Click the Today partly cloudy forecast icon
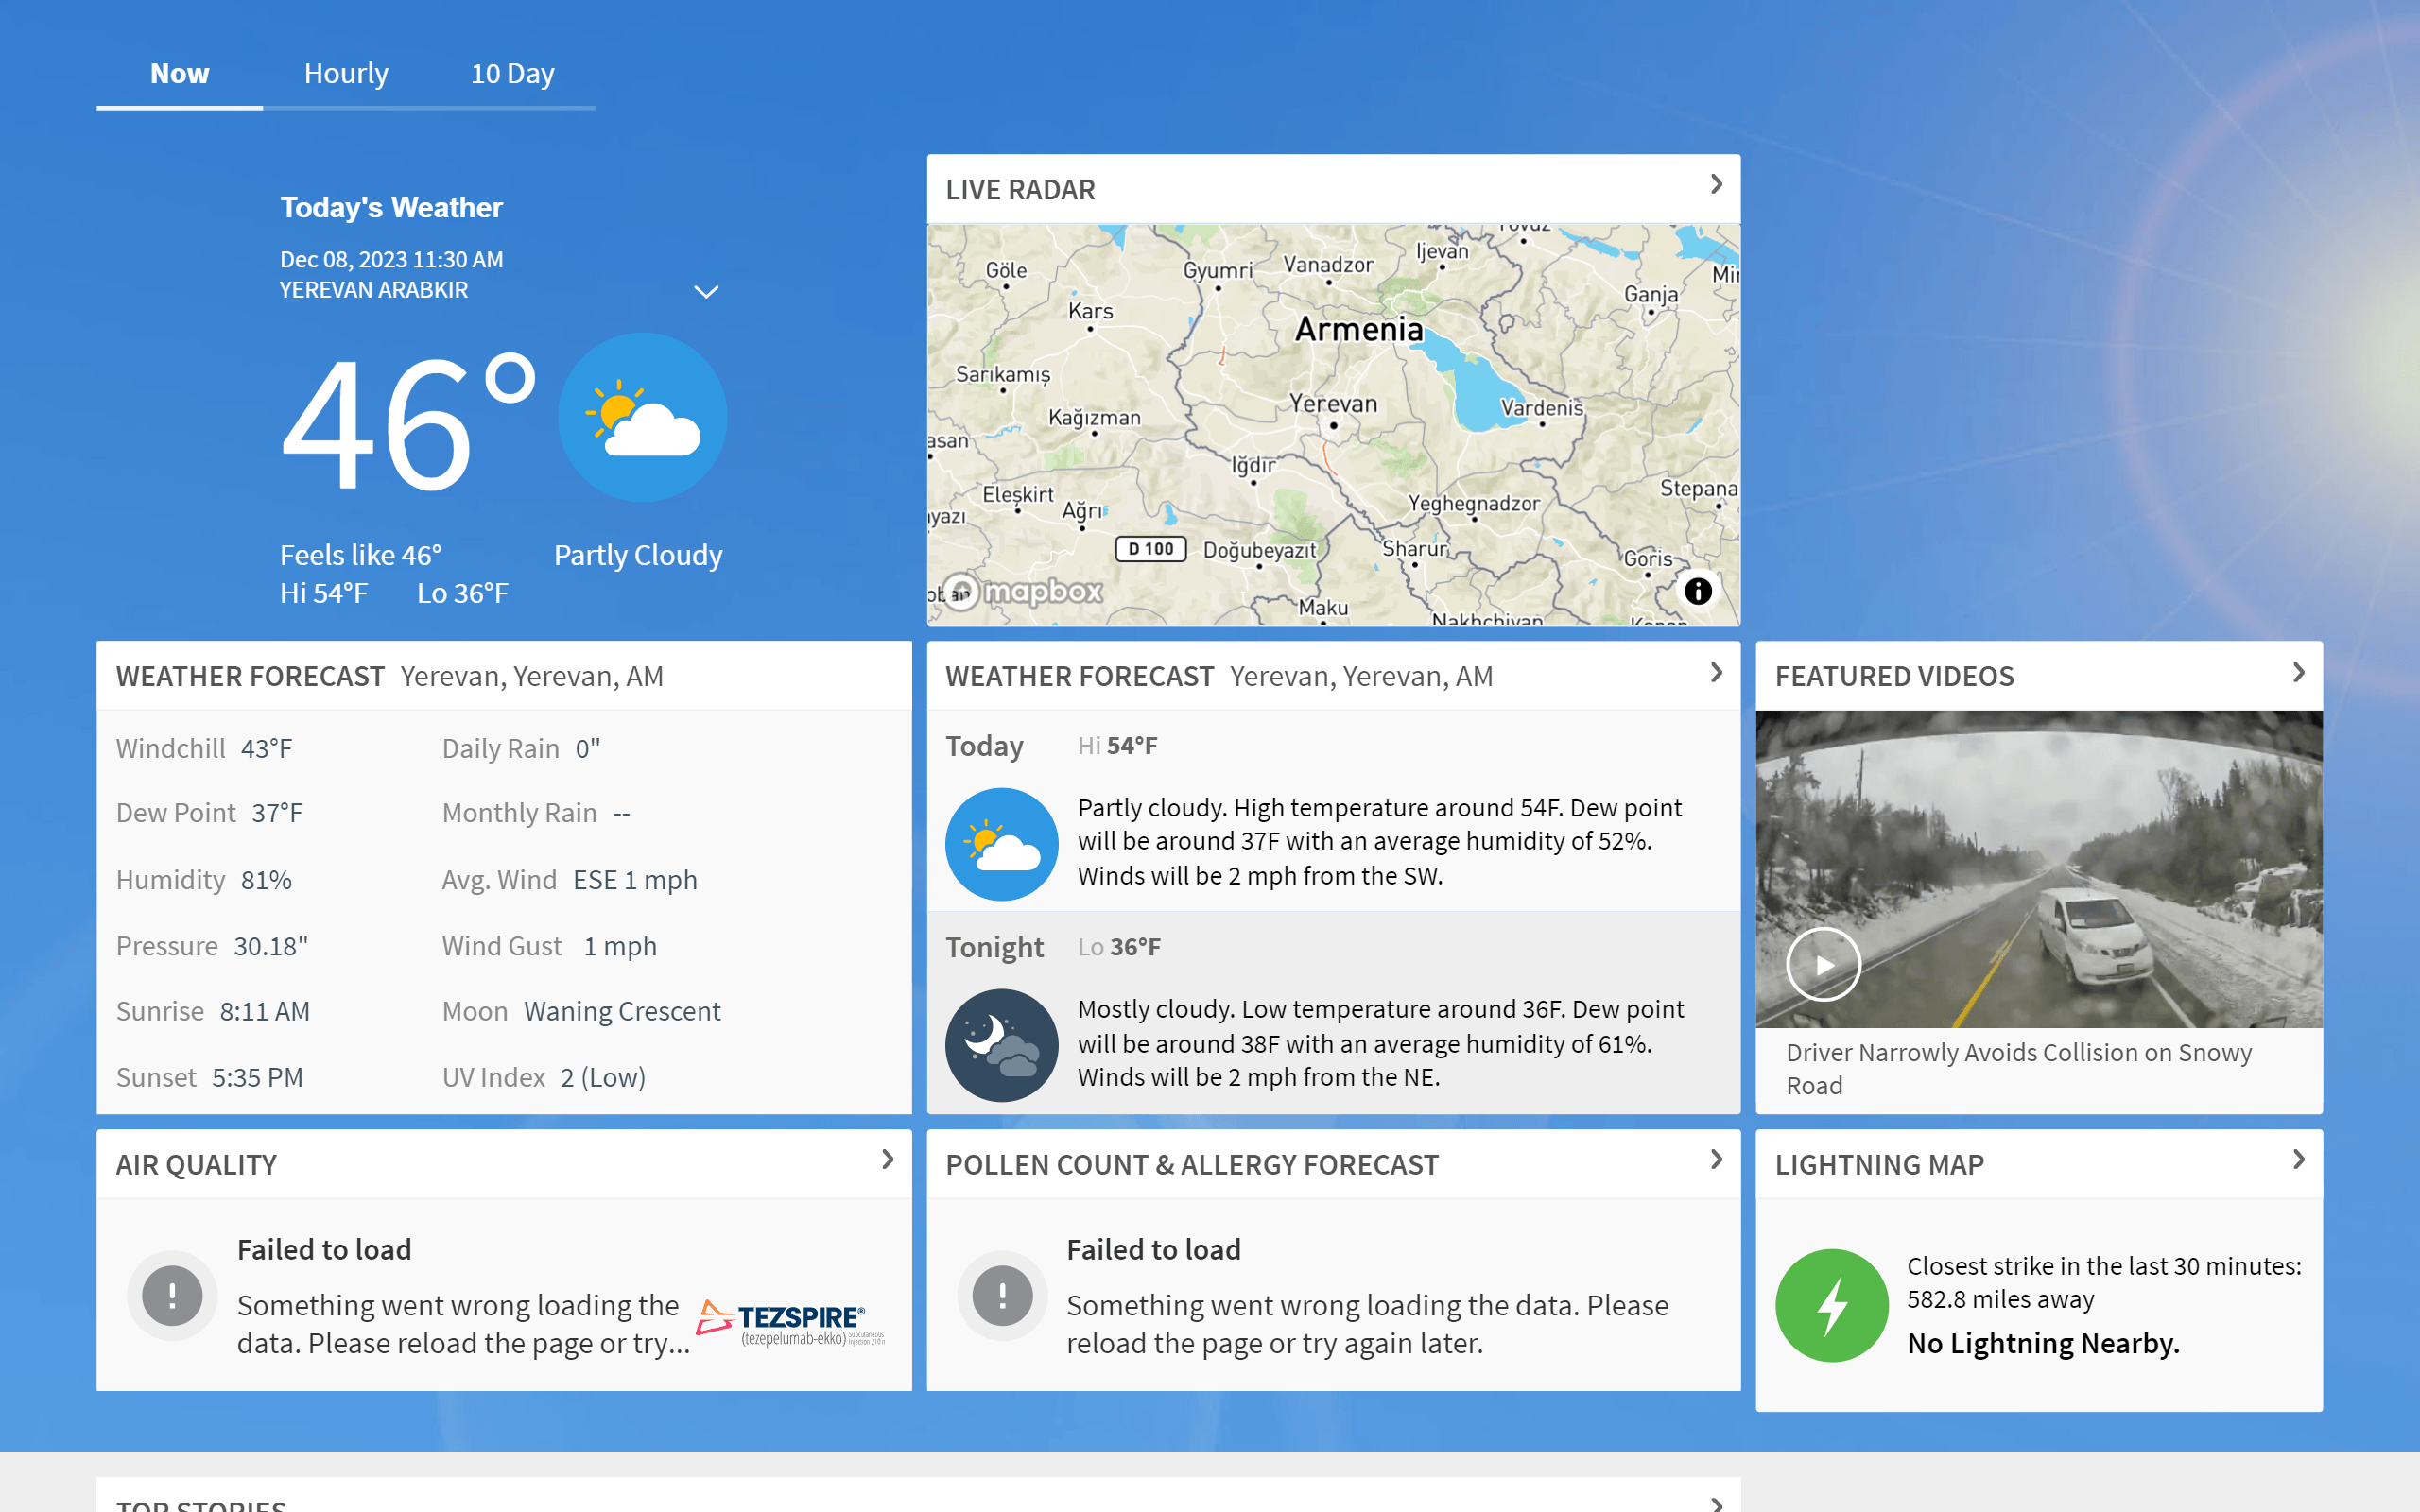 [1001, 843]
